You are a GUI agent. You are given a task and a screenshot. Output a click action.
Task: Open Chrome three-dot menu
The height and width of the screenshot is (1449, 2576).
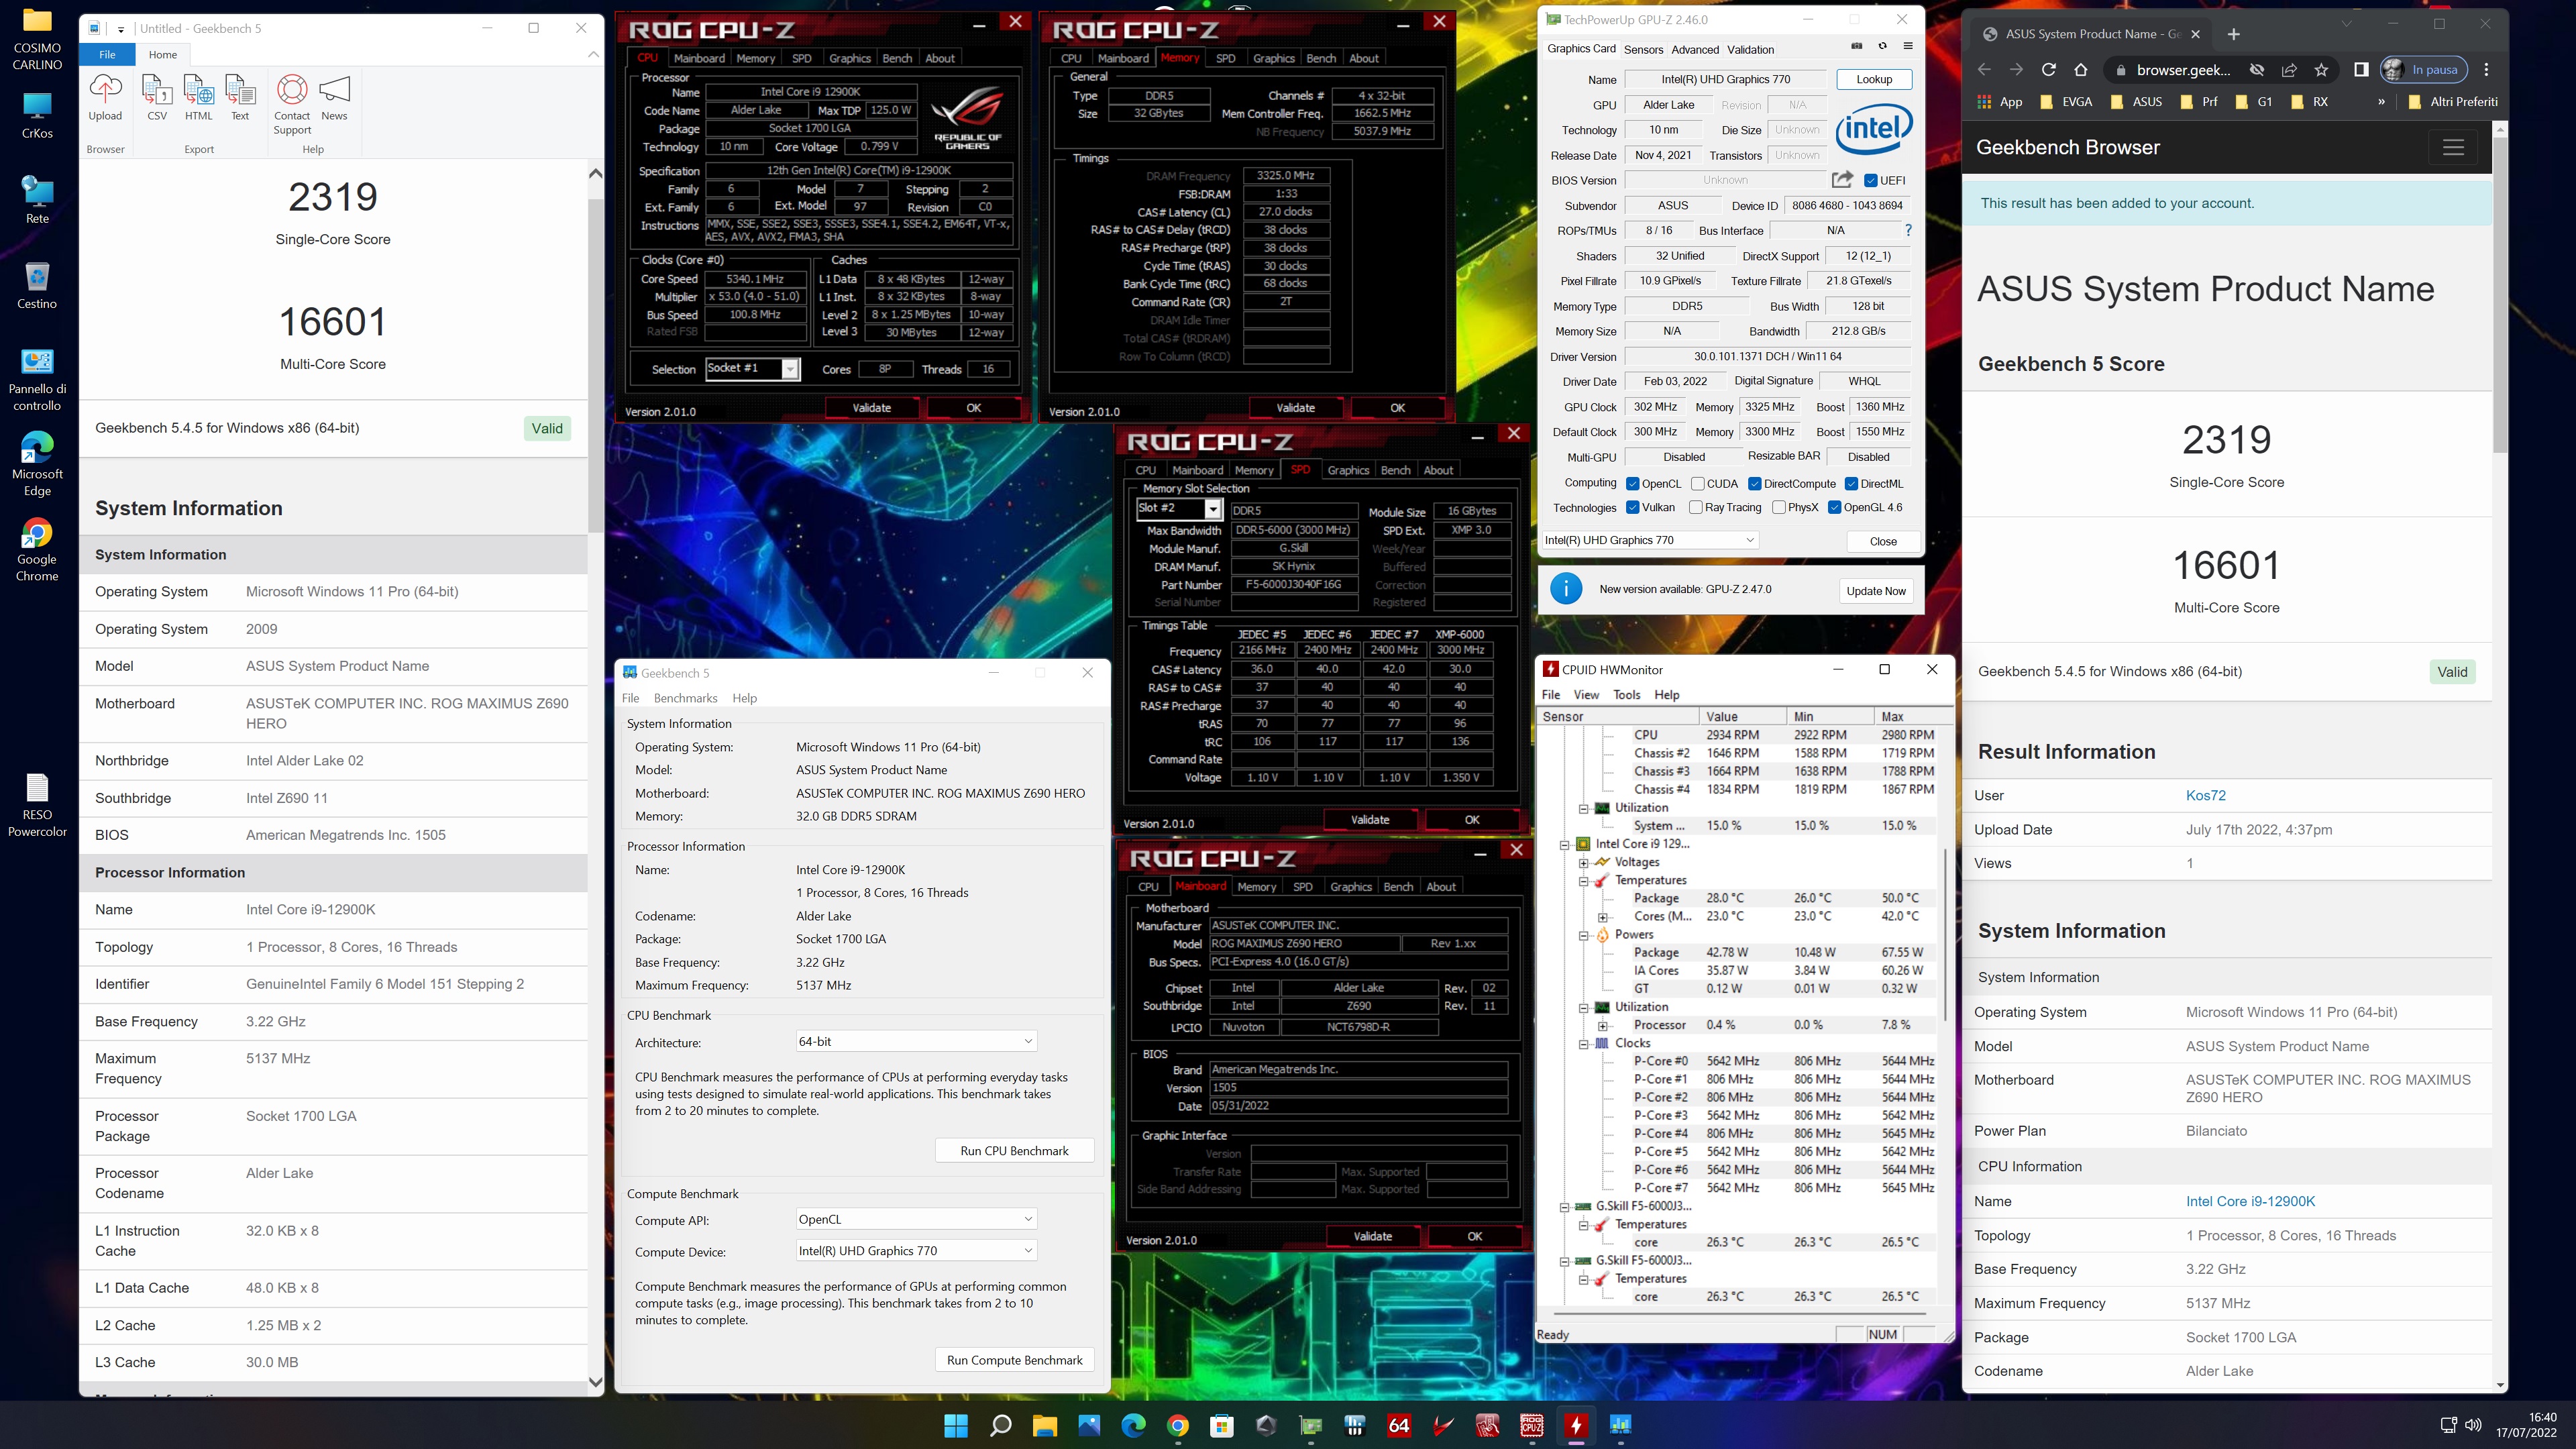(x=2486, y=69)
